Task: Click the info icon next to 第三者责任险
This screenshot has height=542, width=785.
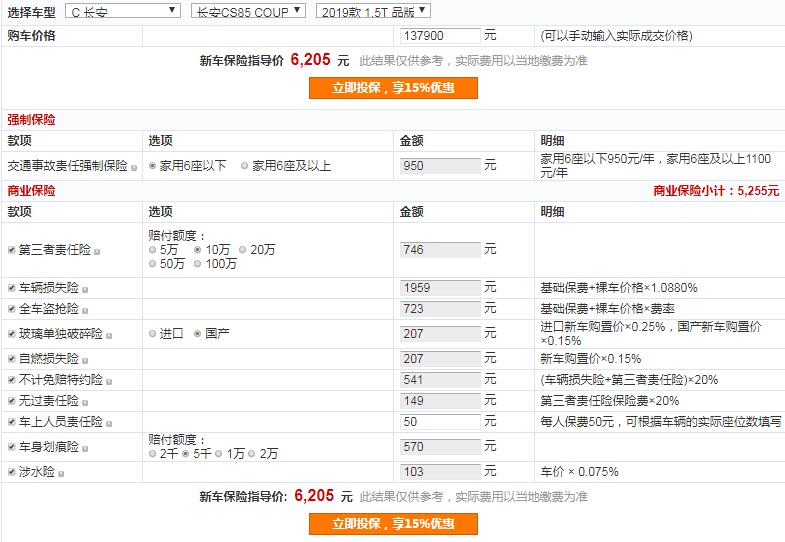Action: coord(97,251)
